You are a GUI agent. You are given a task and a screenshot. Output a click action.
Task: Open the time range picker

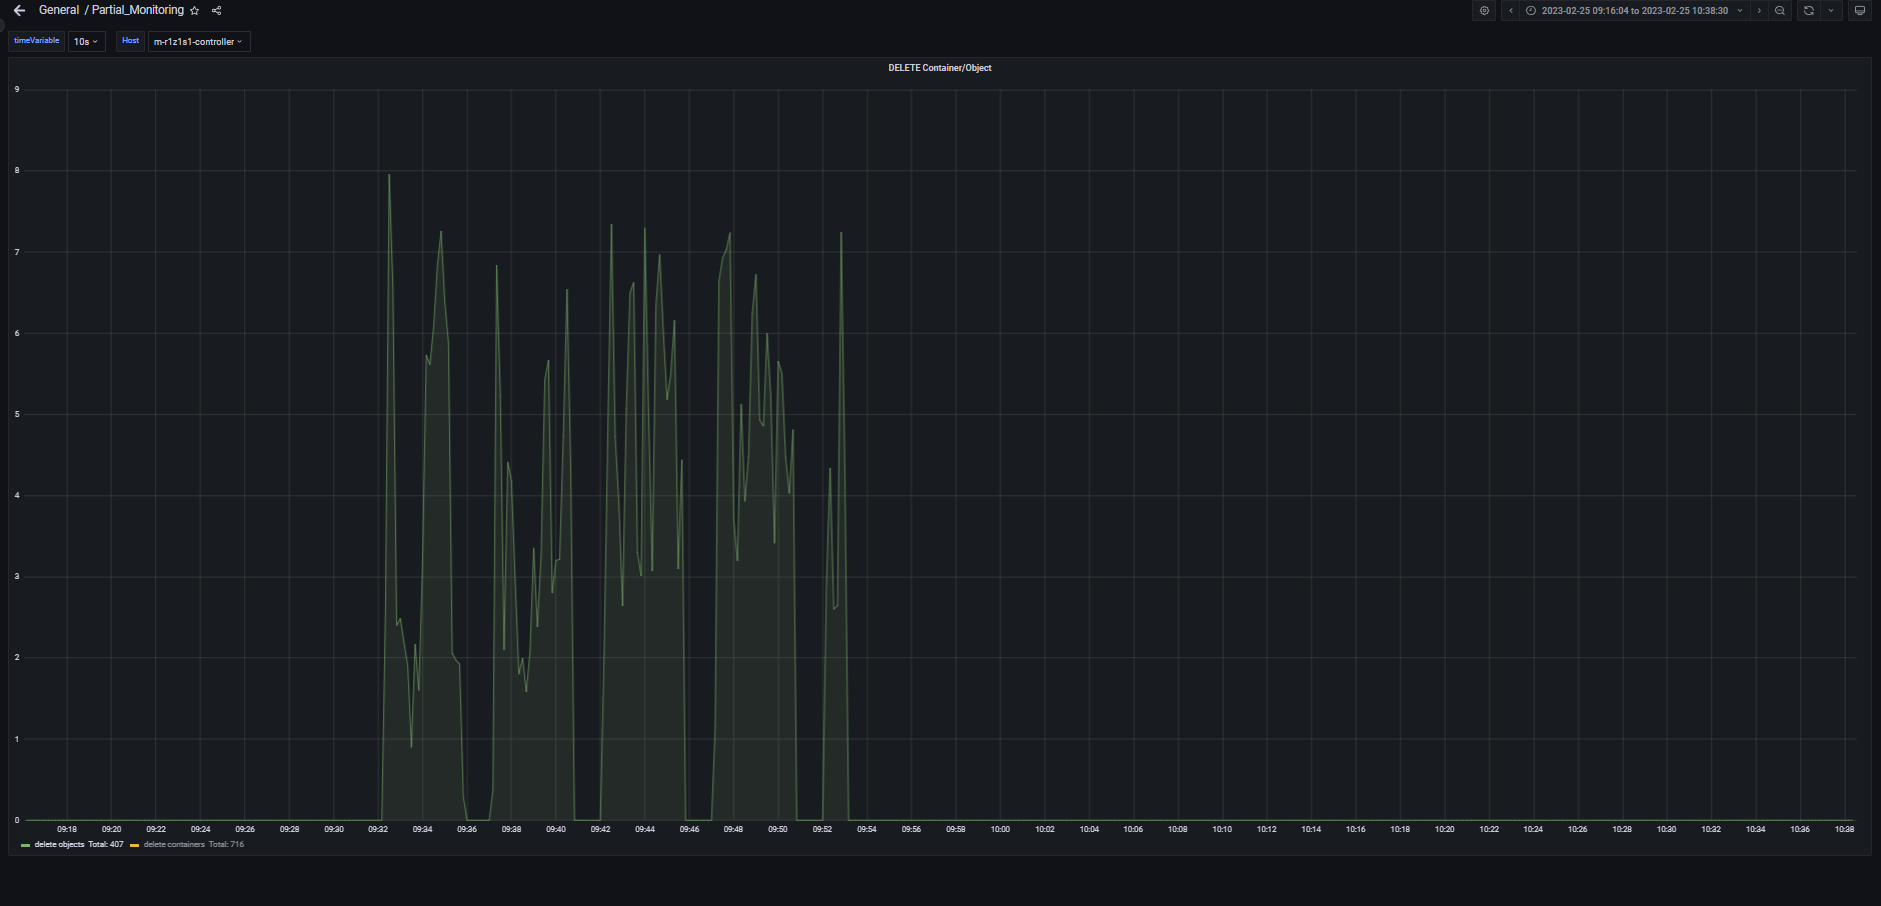tap(1634, 11)
